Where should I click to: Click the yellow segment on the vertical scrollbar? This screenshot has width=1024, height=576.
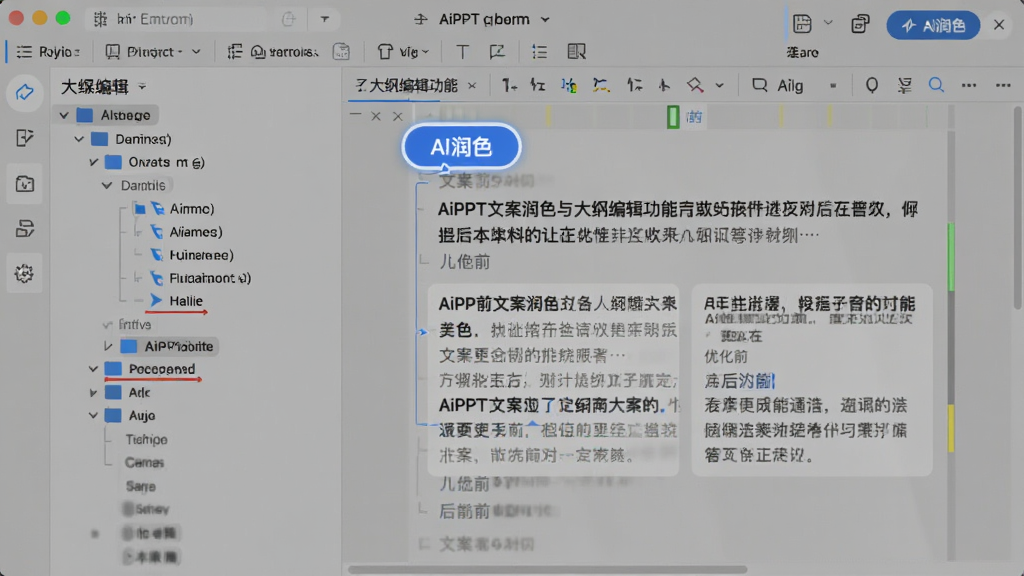click(x=951, y=428)
